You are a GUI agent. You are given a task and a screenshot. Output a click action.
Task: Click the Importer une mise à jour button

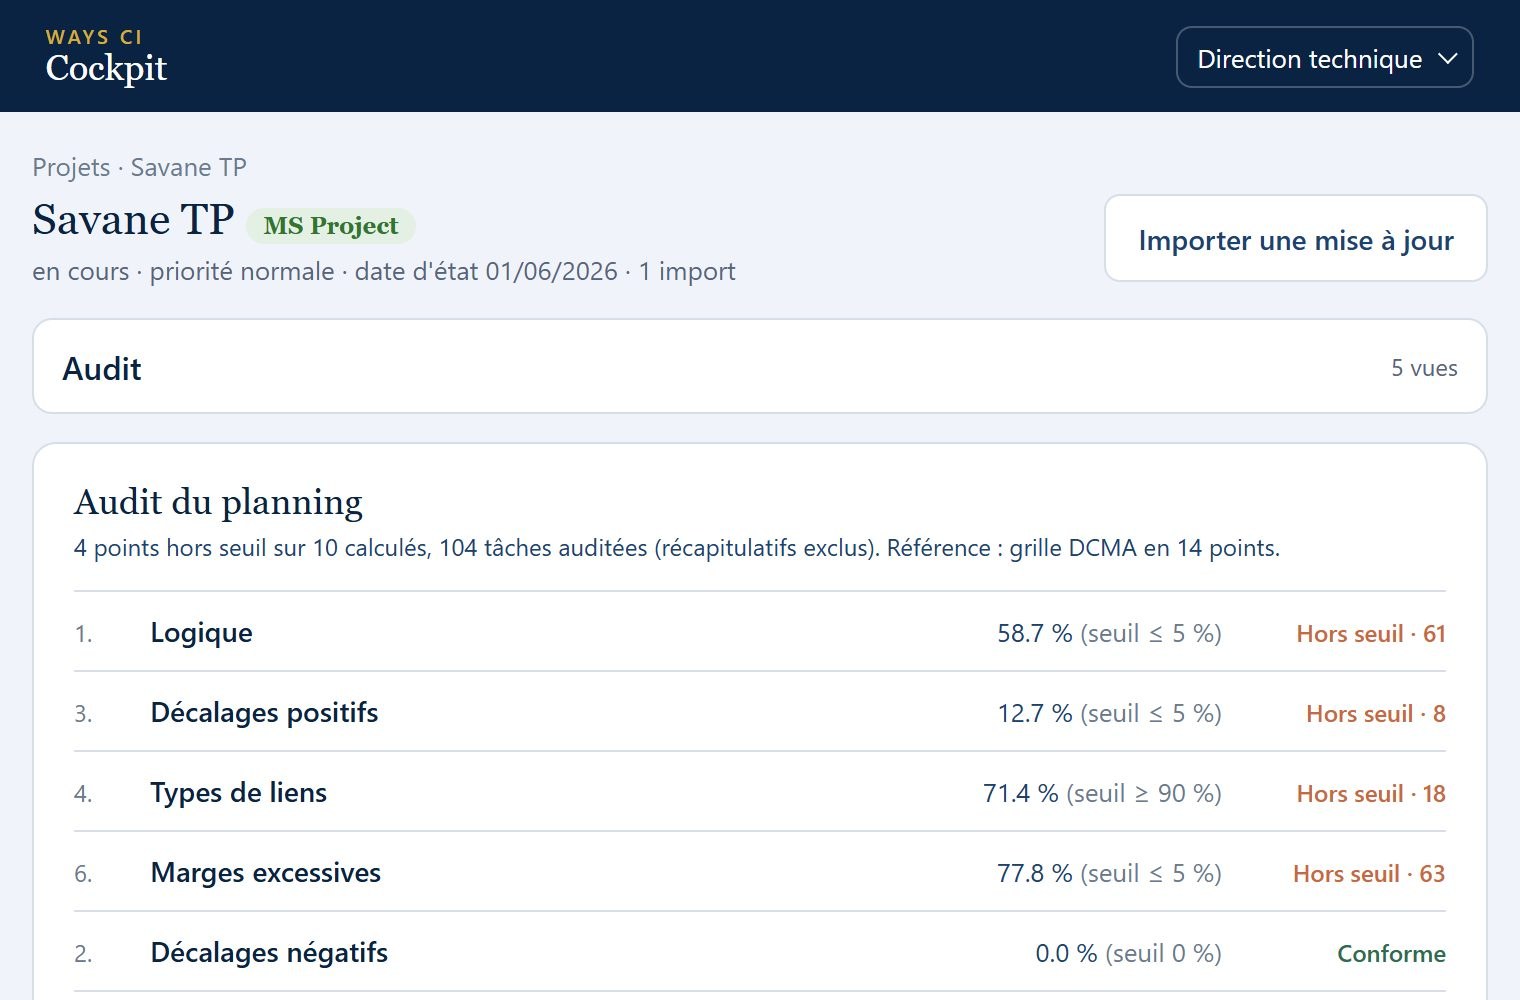[1295, 239]
